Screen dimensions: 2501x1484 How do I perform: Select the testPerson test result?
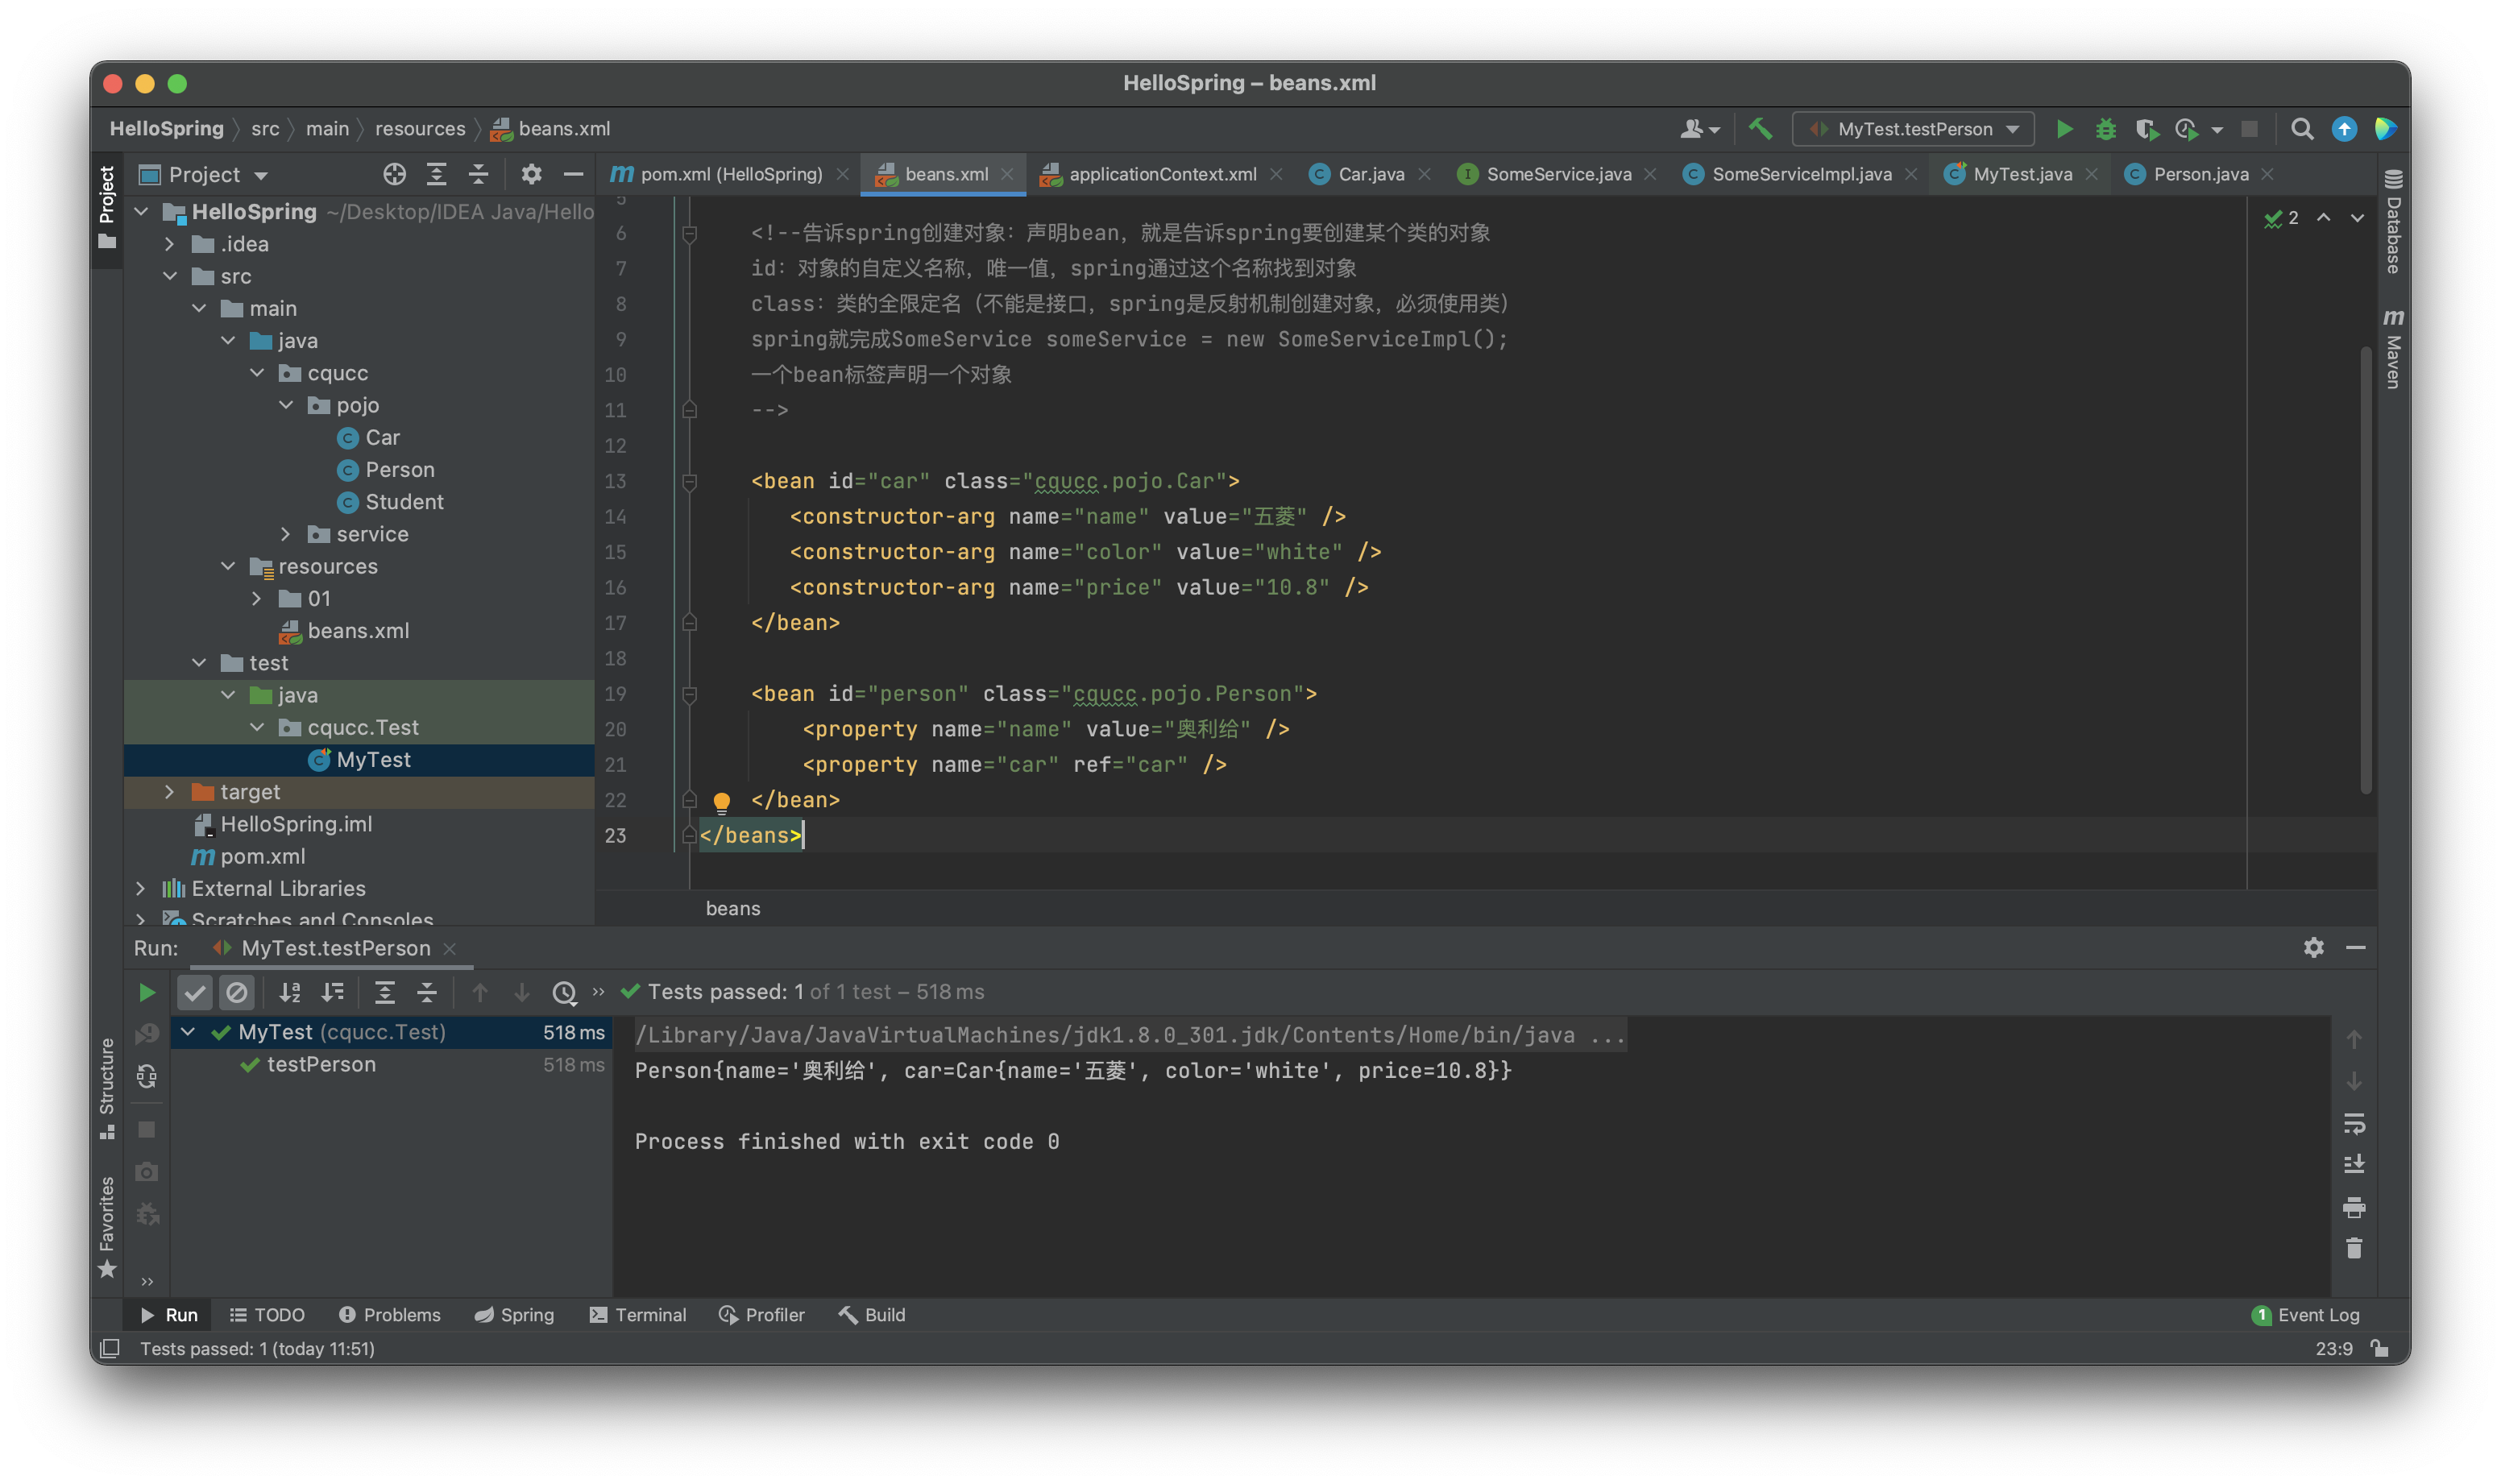tap(321, 1065)
